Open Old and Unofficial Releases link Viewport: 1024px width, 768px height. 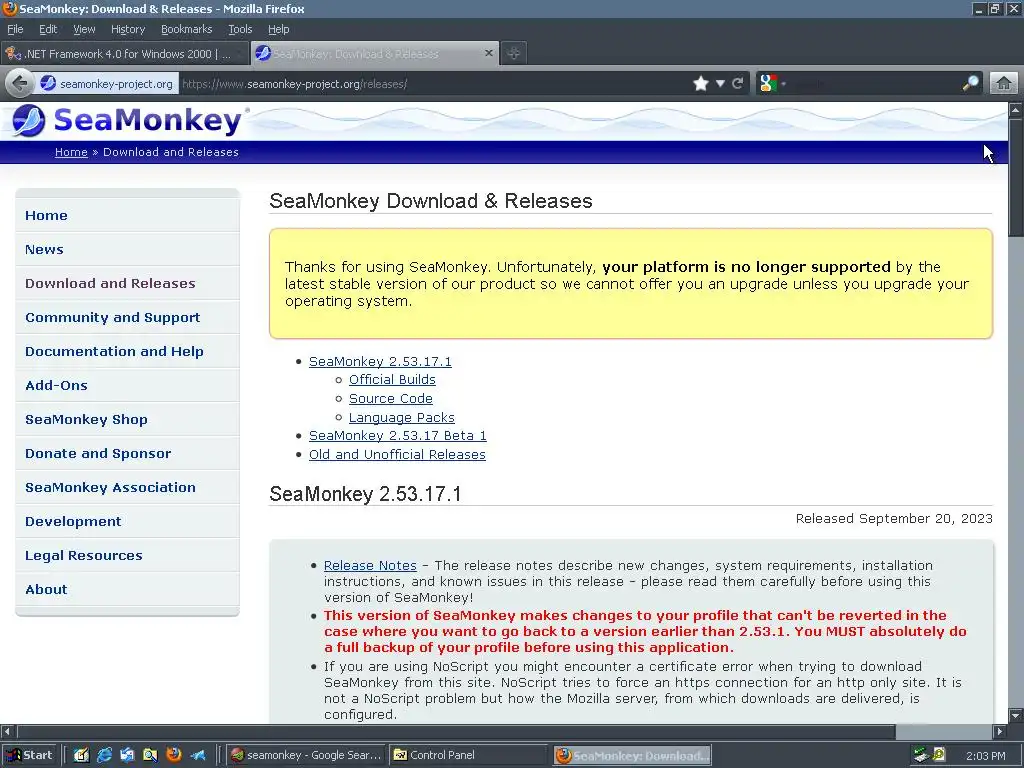click(397, 455)
